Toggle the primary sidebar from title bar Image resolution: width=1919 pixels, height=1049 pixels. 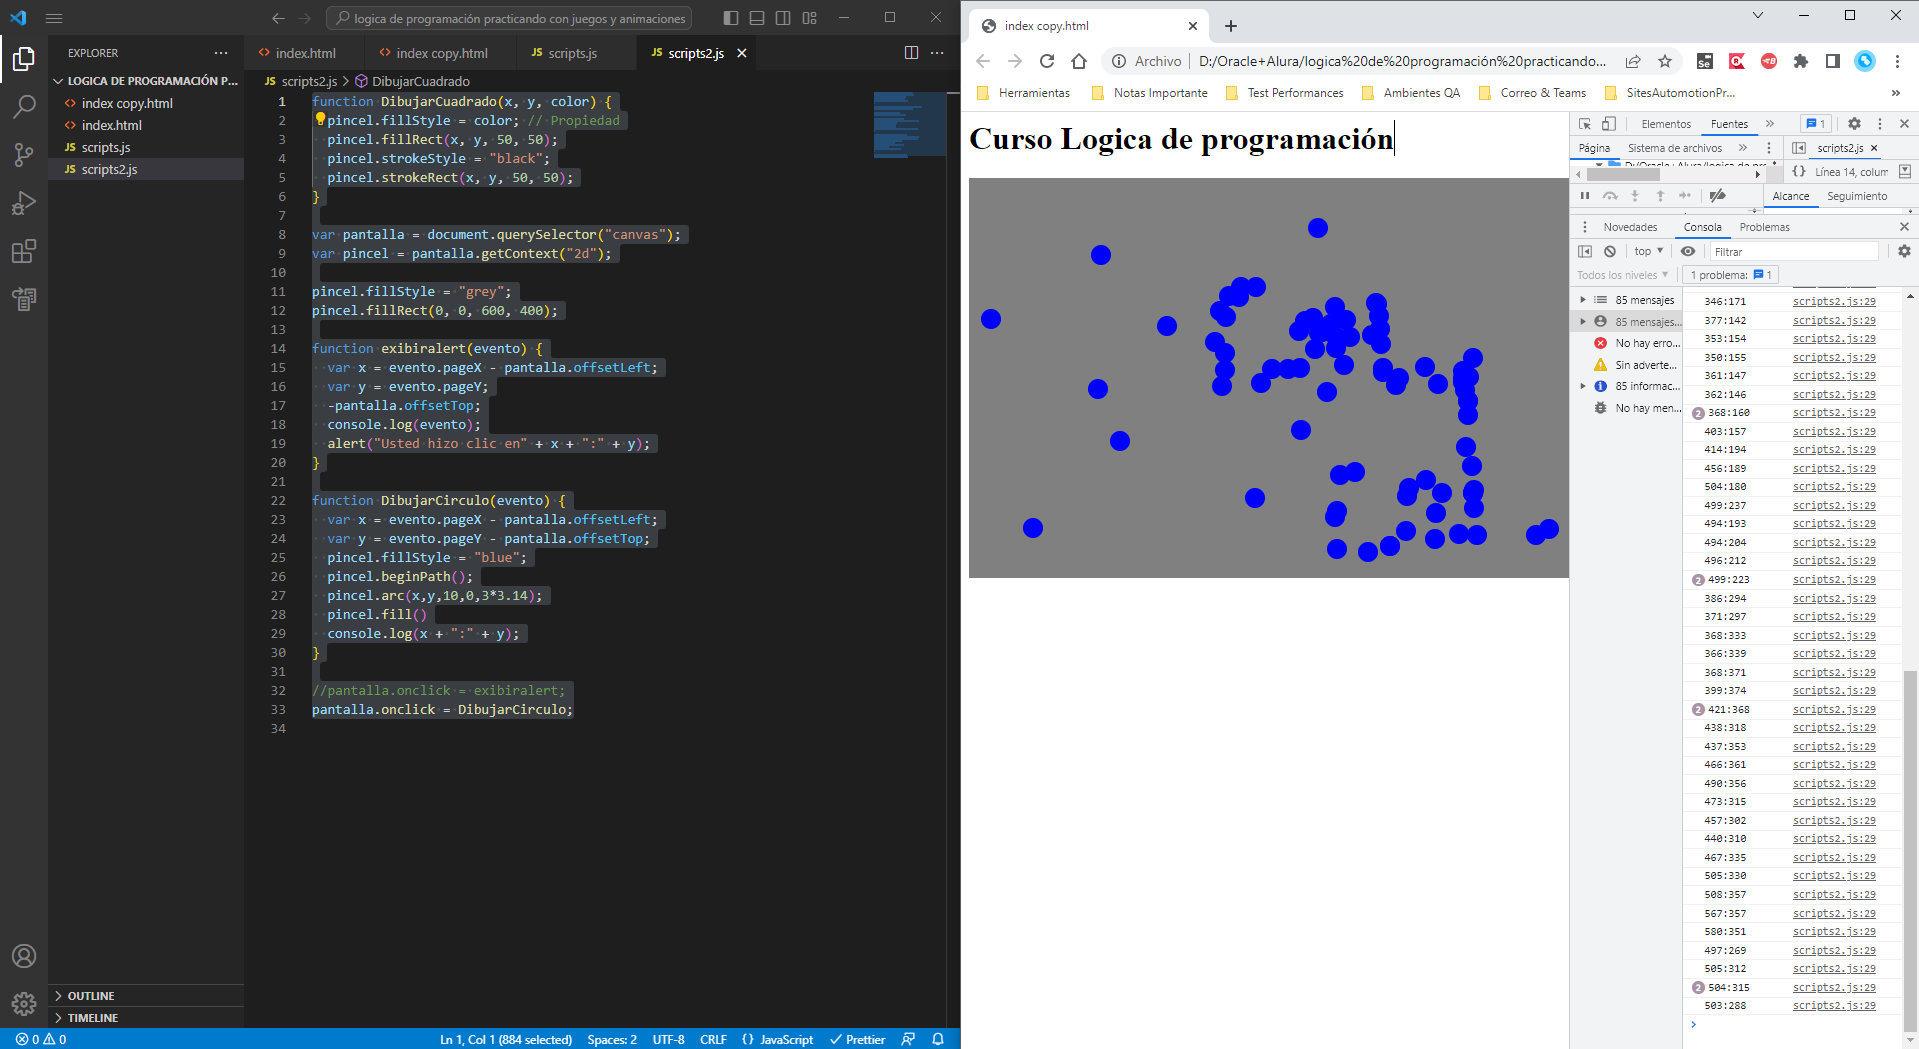pos(731,18)
